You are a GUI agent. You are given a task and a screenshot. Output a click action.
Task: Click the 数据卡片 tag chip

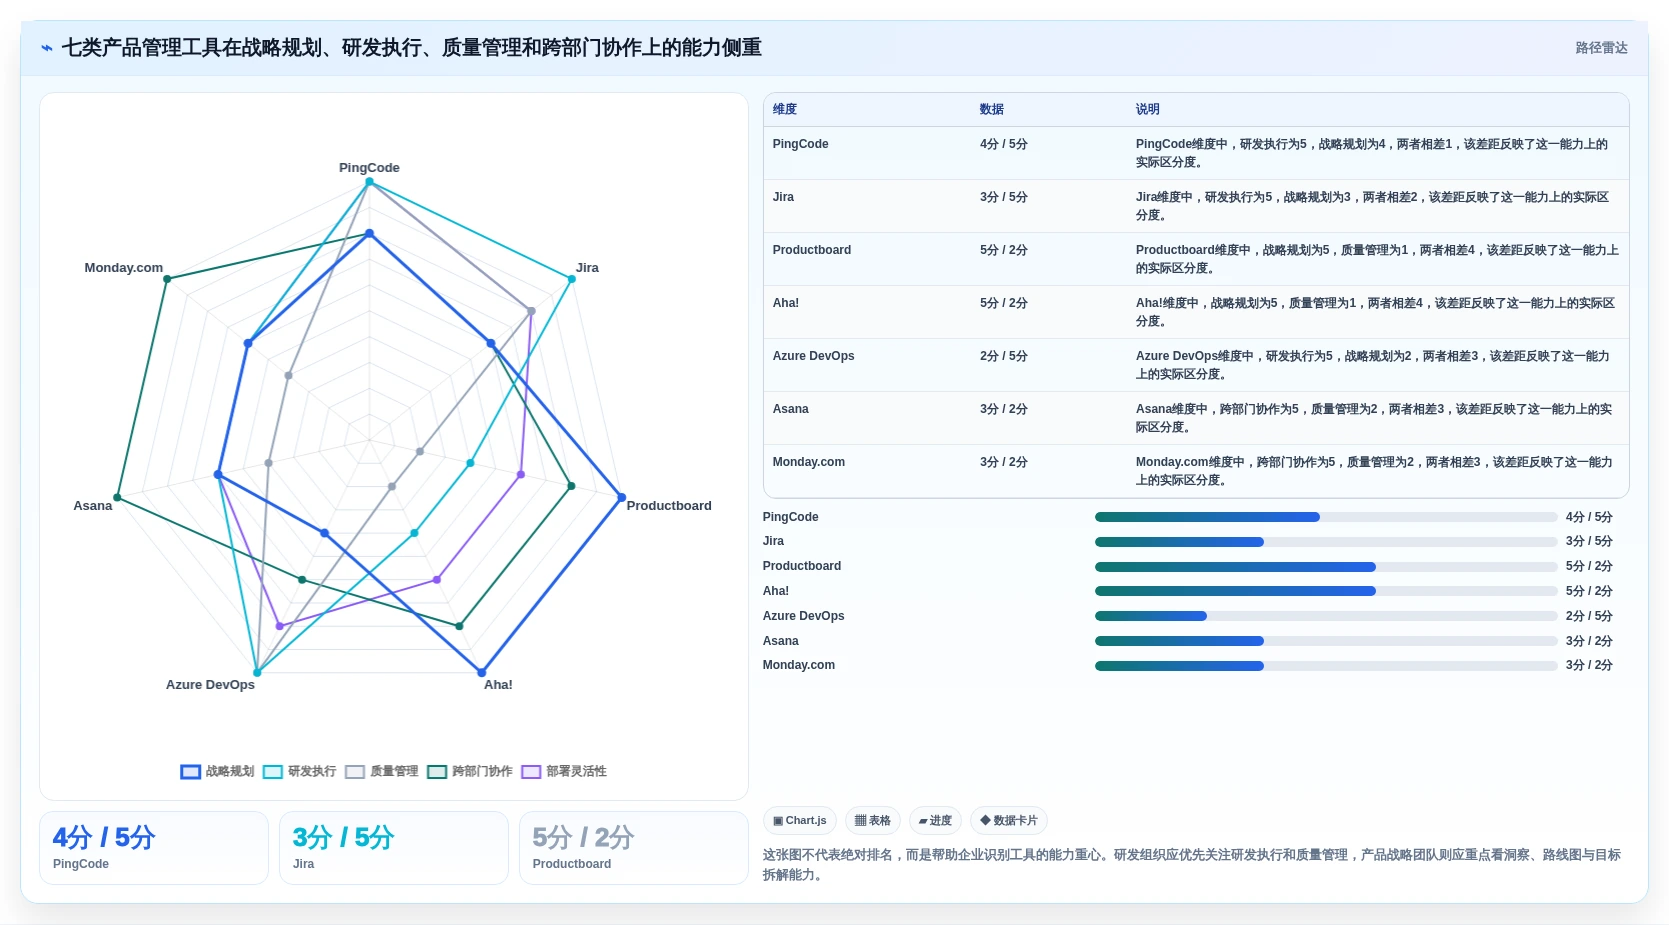click(1008, 820)
